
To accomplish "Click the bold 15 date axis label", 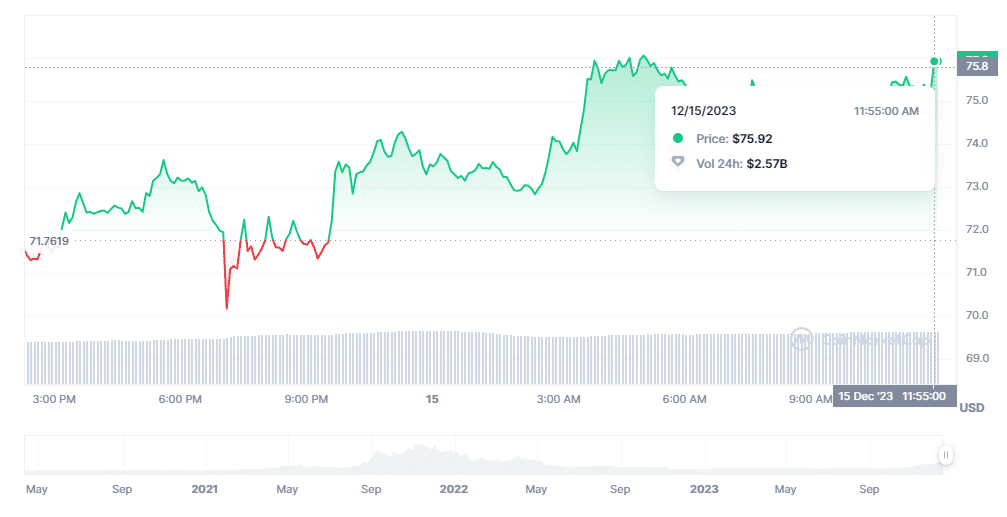I will click(x=432, y=399).
